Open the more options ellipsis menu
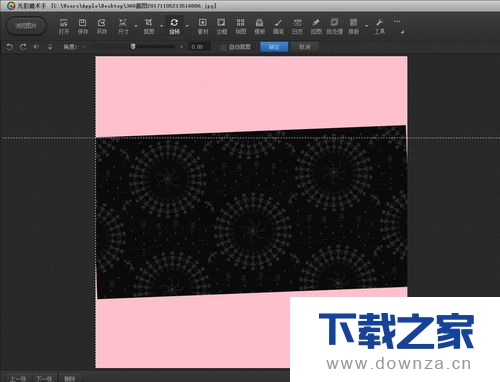The image size is (500, 382). coord(397,21)
